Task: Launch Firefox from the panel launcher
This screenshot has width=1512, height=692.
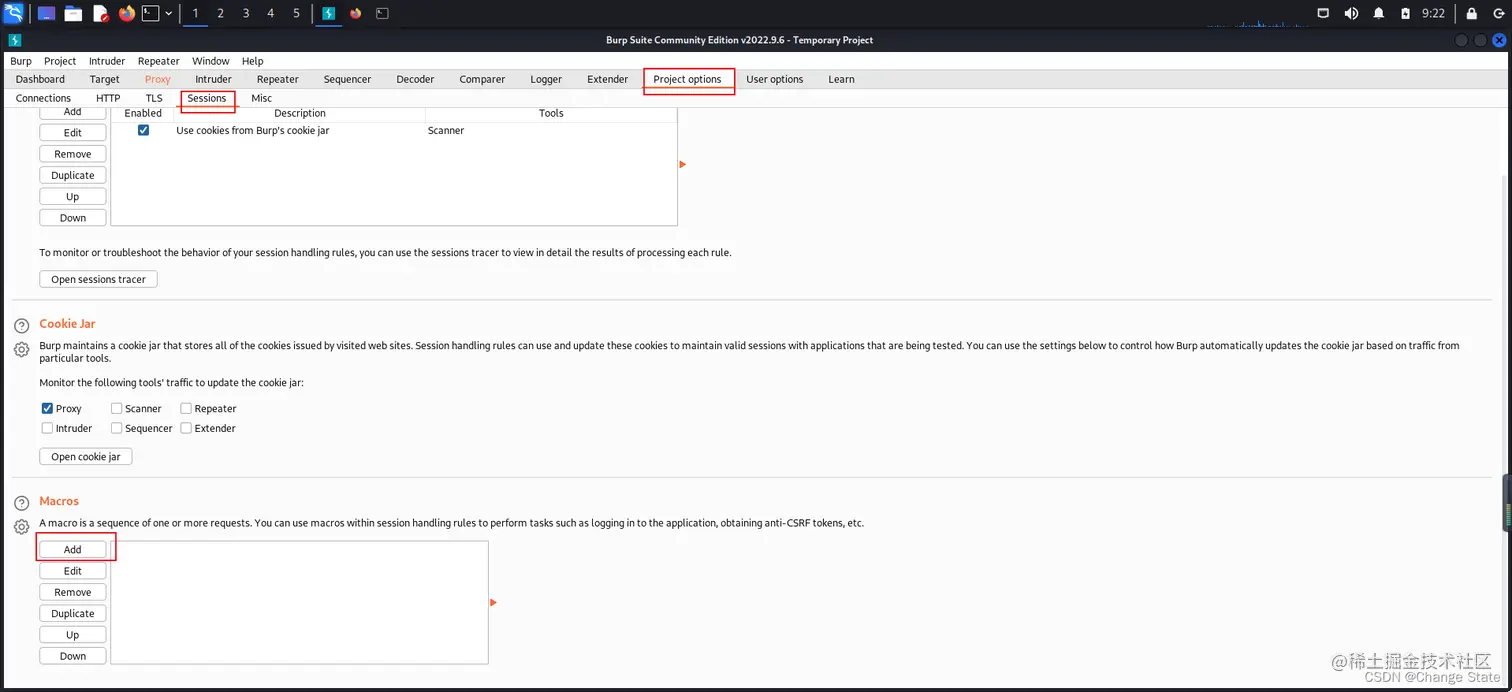Action: pos(126,13)
